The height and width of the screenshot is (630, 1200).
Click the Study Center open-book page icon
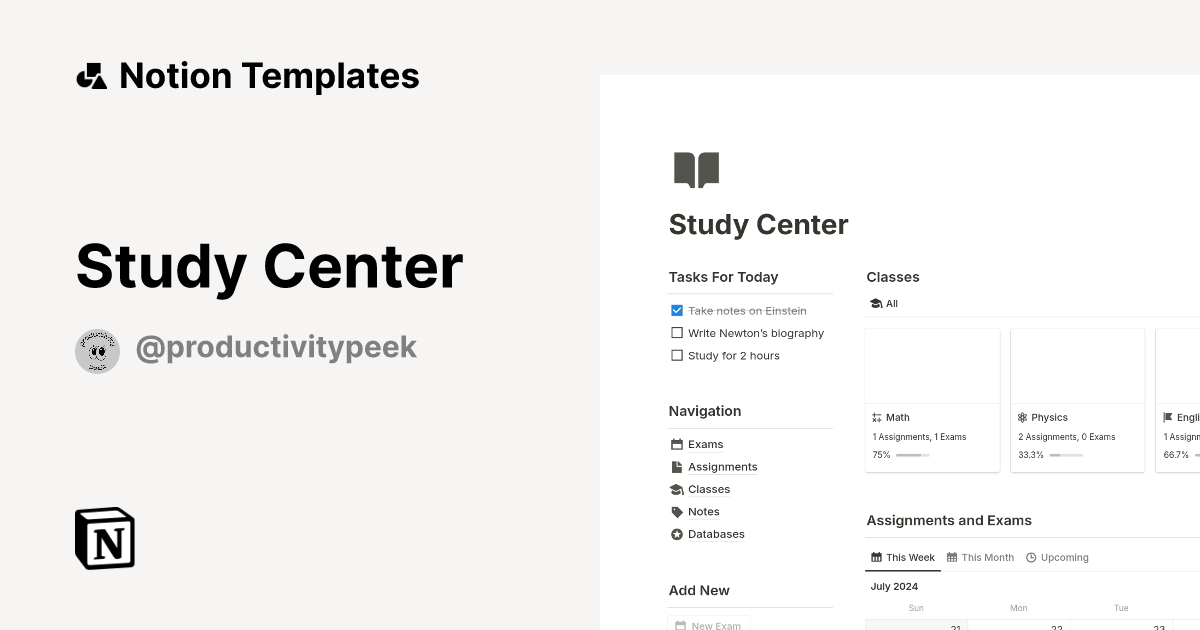(x=696, y=169)
